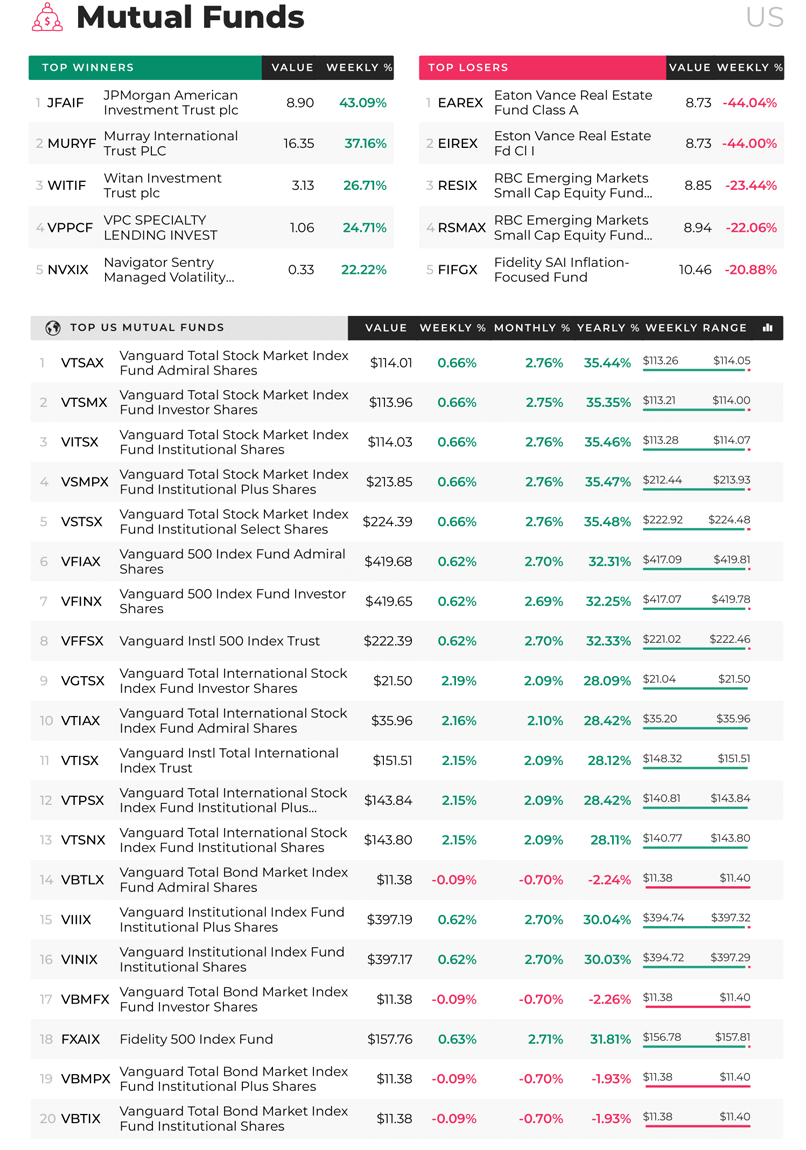Select the JFAIF ticker in winners
The width and height of the screenshot is (806, 1150).
(x=65, y=103)
